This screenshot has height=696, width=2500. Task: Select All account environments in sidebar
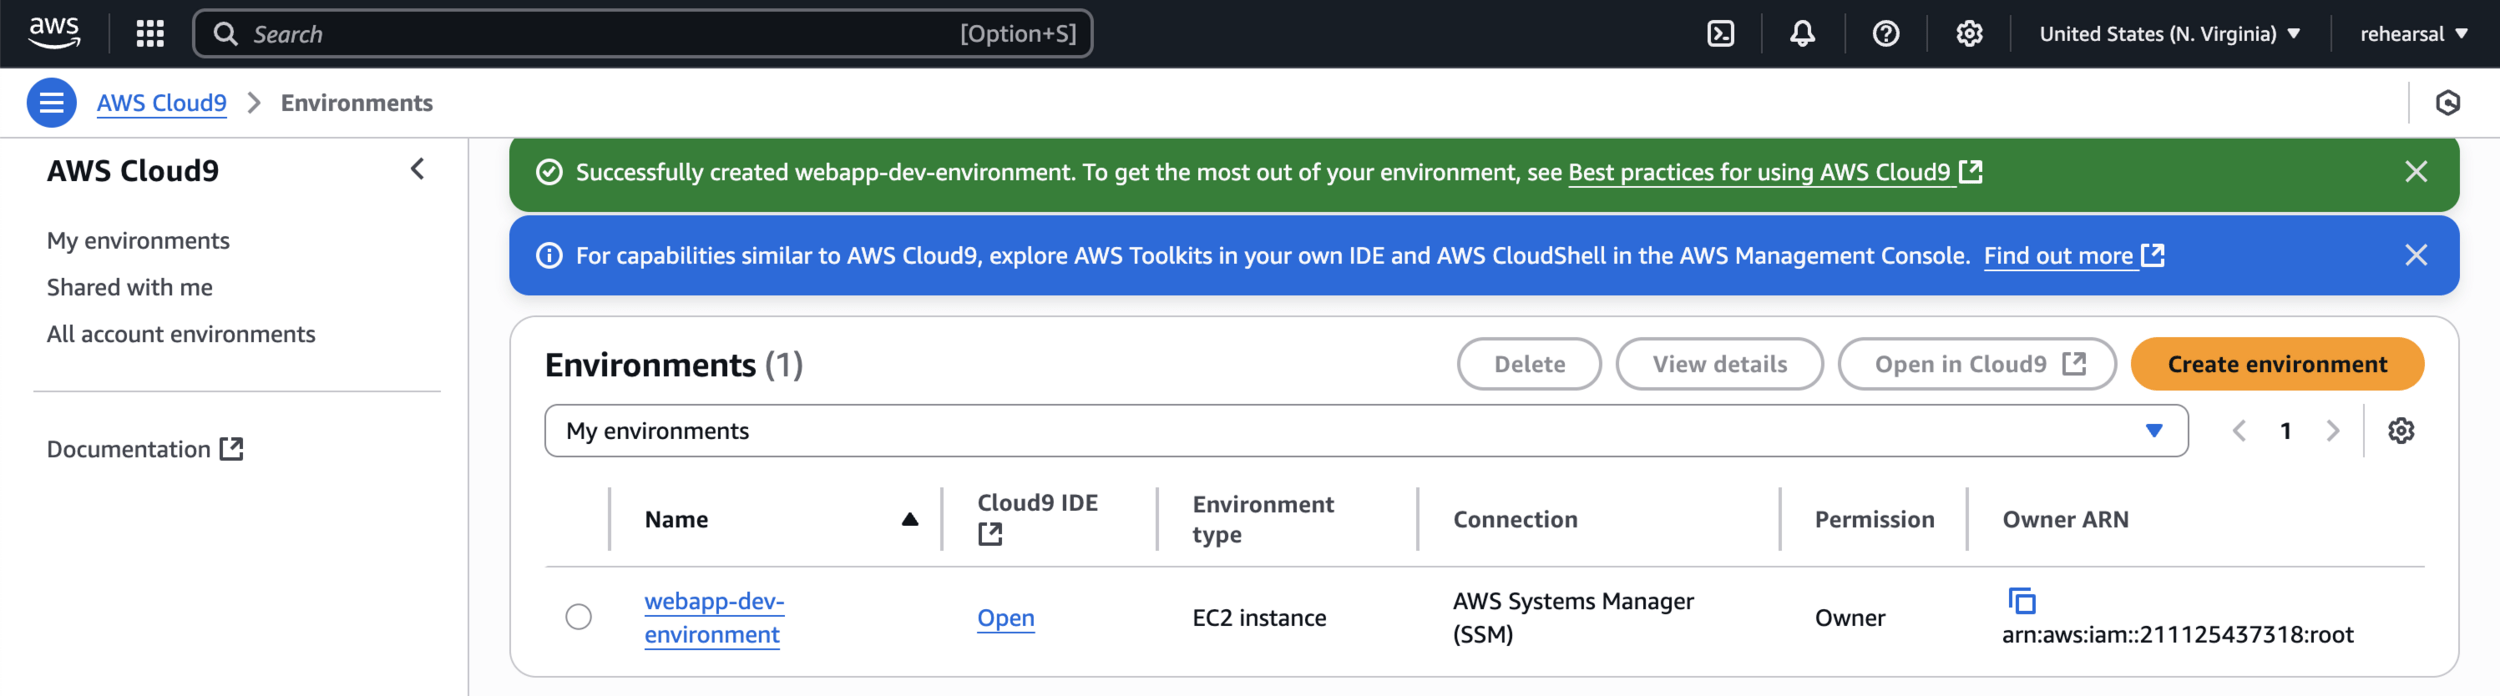click(181, 334)
